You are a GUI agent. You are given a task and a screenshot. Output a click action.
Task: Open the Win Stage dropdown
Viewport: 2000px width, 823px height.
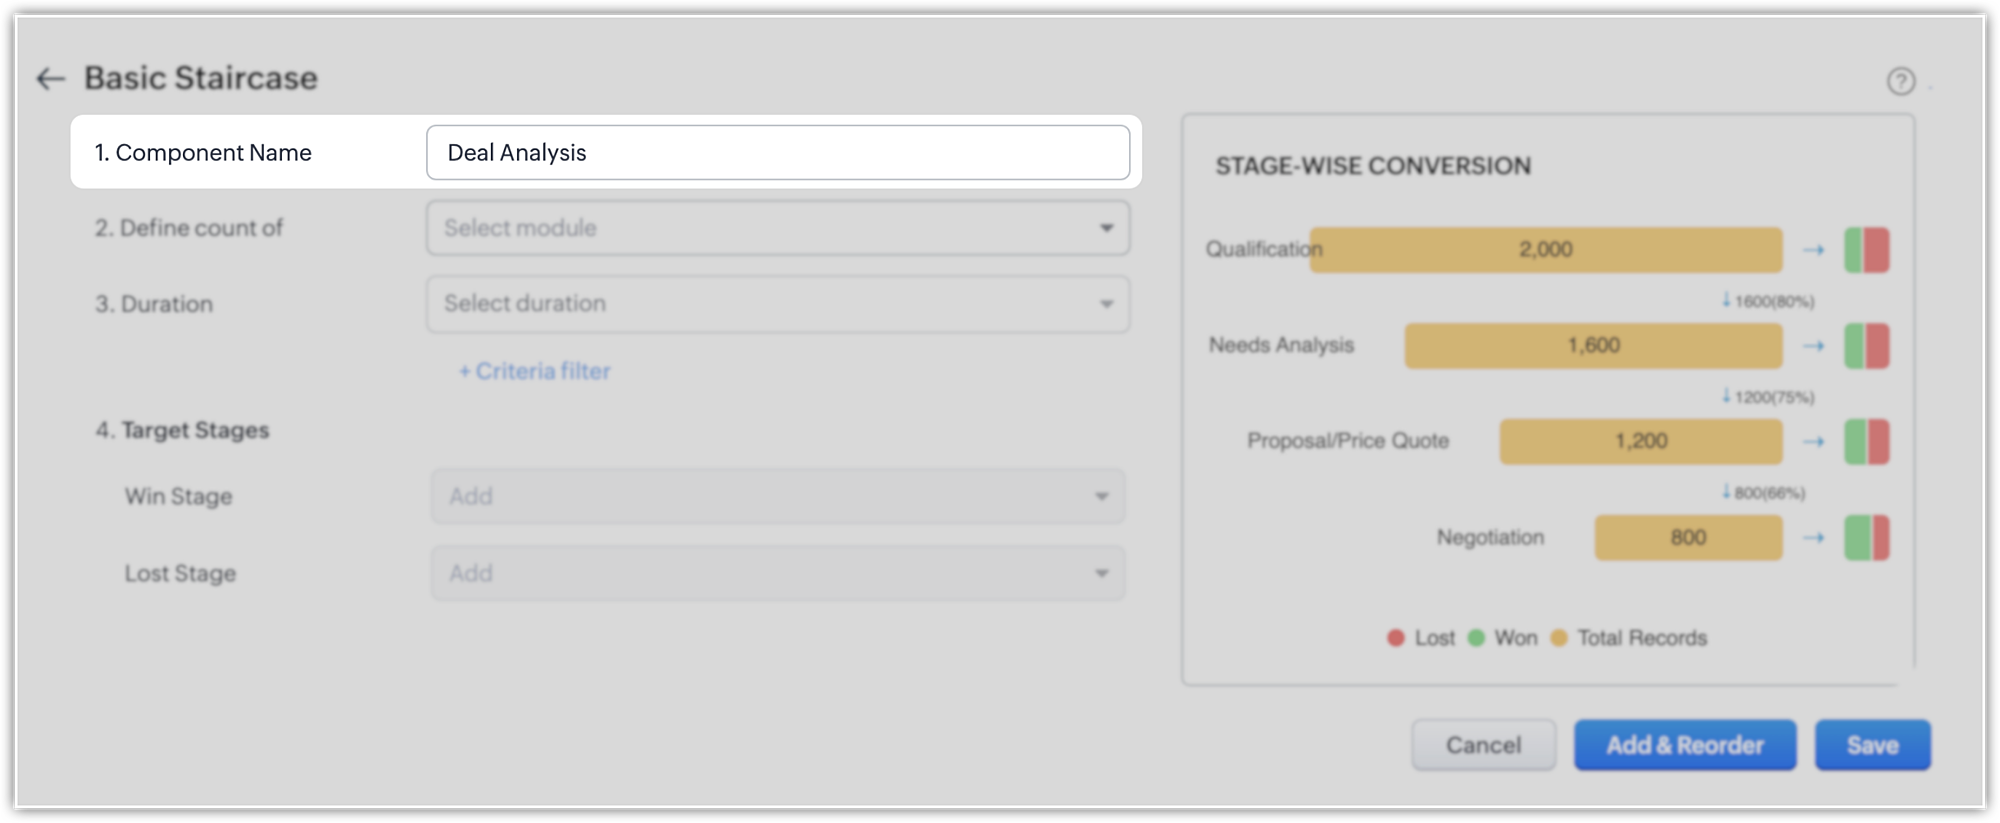tap(778, 496)
